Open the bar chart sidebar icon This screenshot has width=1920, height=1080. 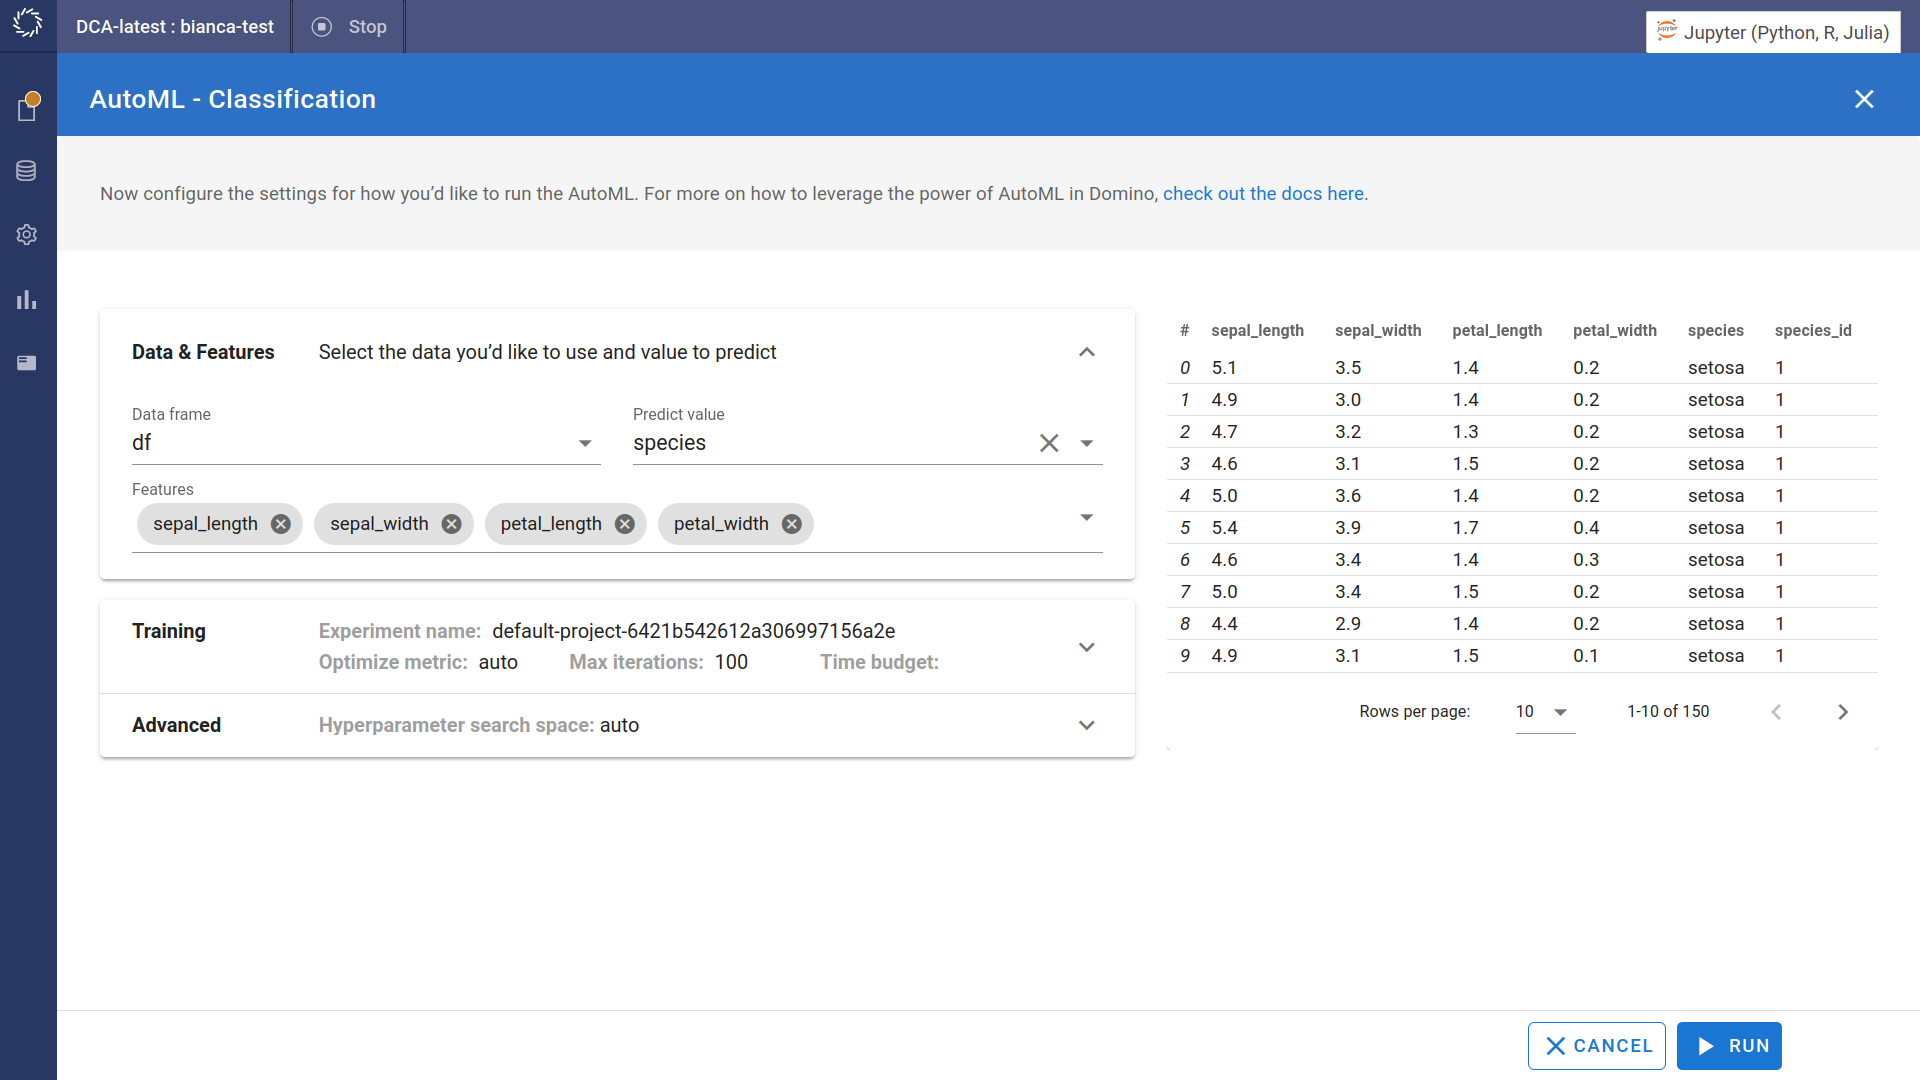point(27,299)
